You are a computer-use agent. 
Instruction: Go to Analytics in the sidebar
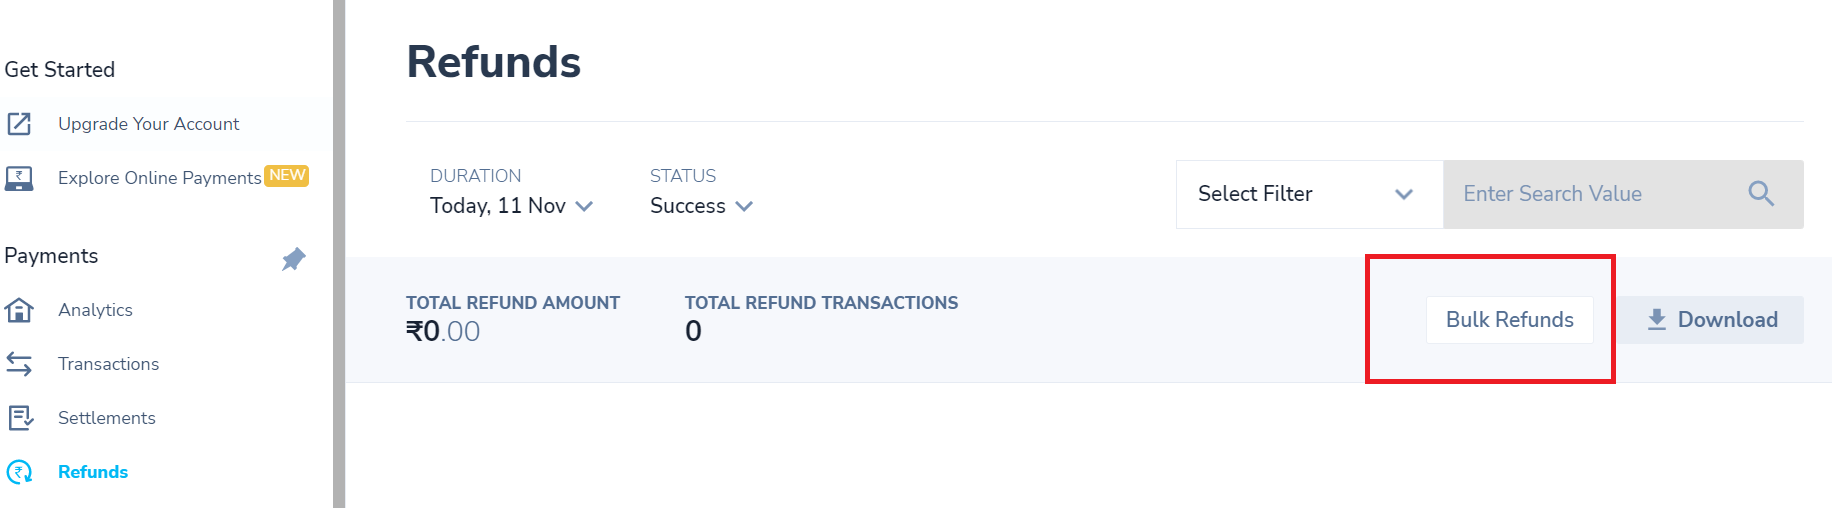(x=95, y=310)
